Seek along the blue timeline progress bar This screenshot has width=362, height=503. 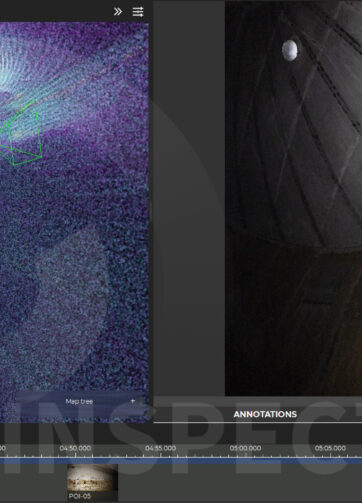point(181,461)
